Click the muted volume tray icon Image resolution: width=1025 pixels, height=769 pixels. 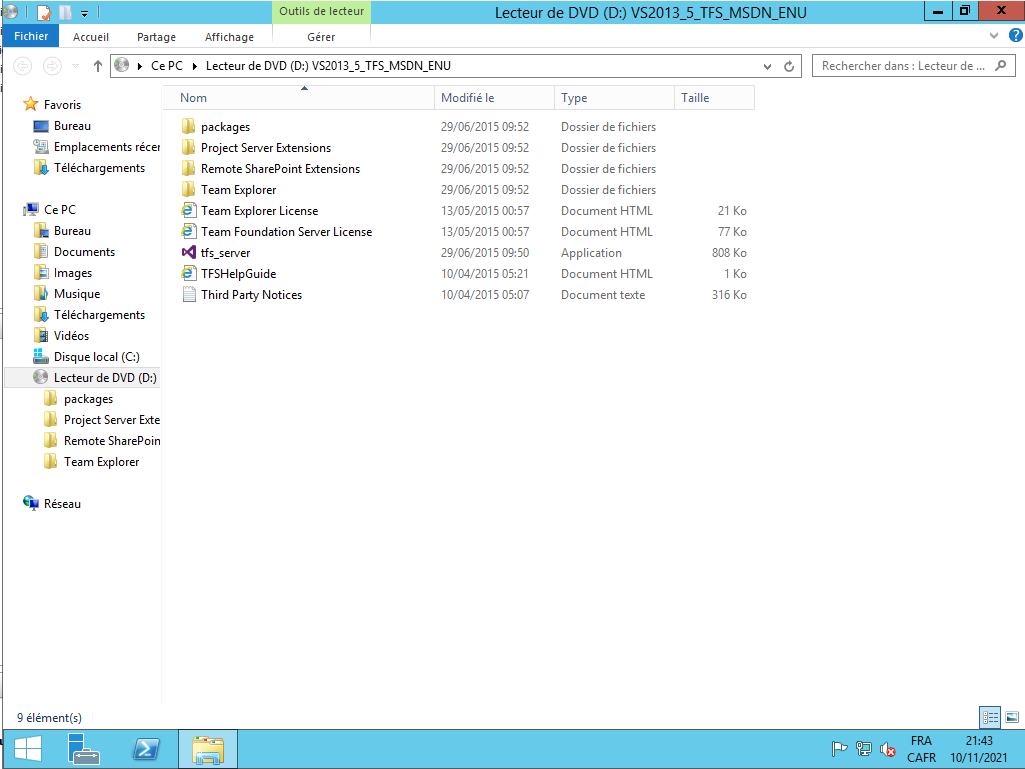[887, 749]
